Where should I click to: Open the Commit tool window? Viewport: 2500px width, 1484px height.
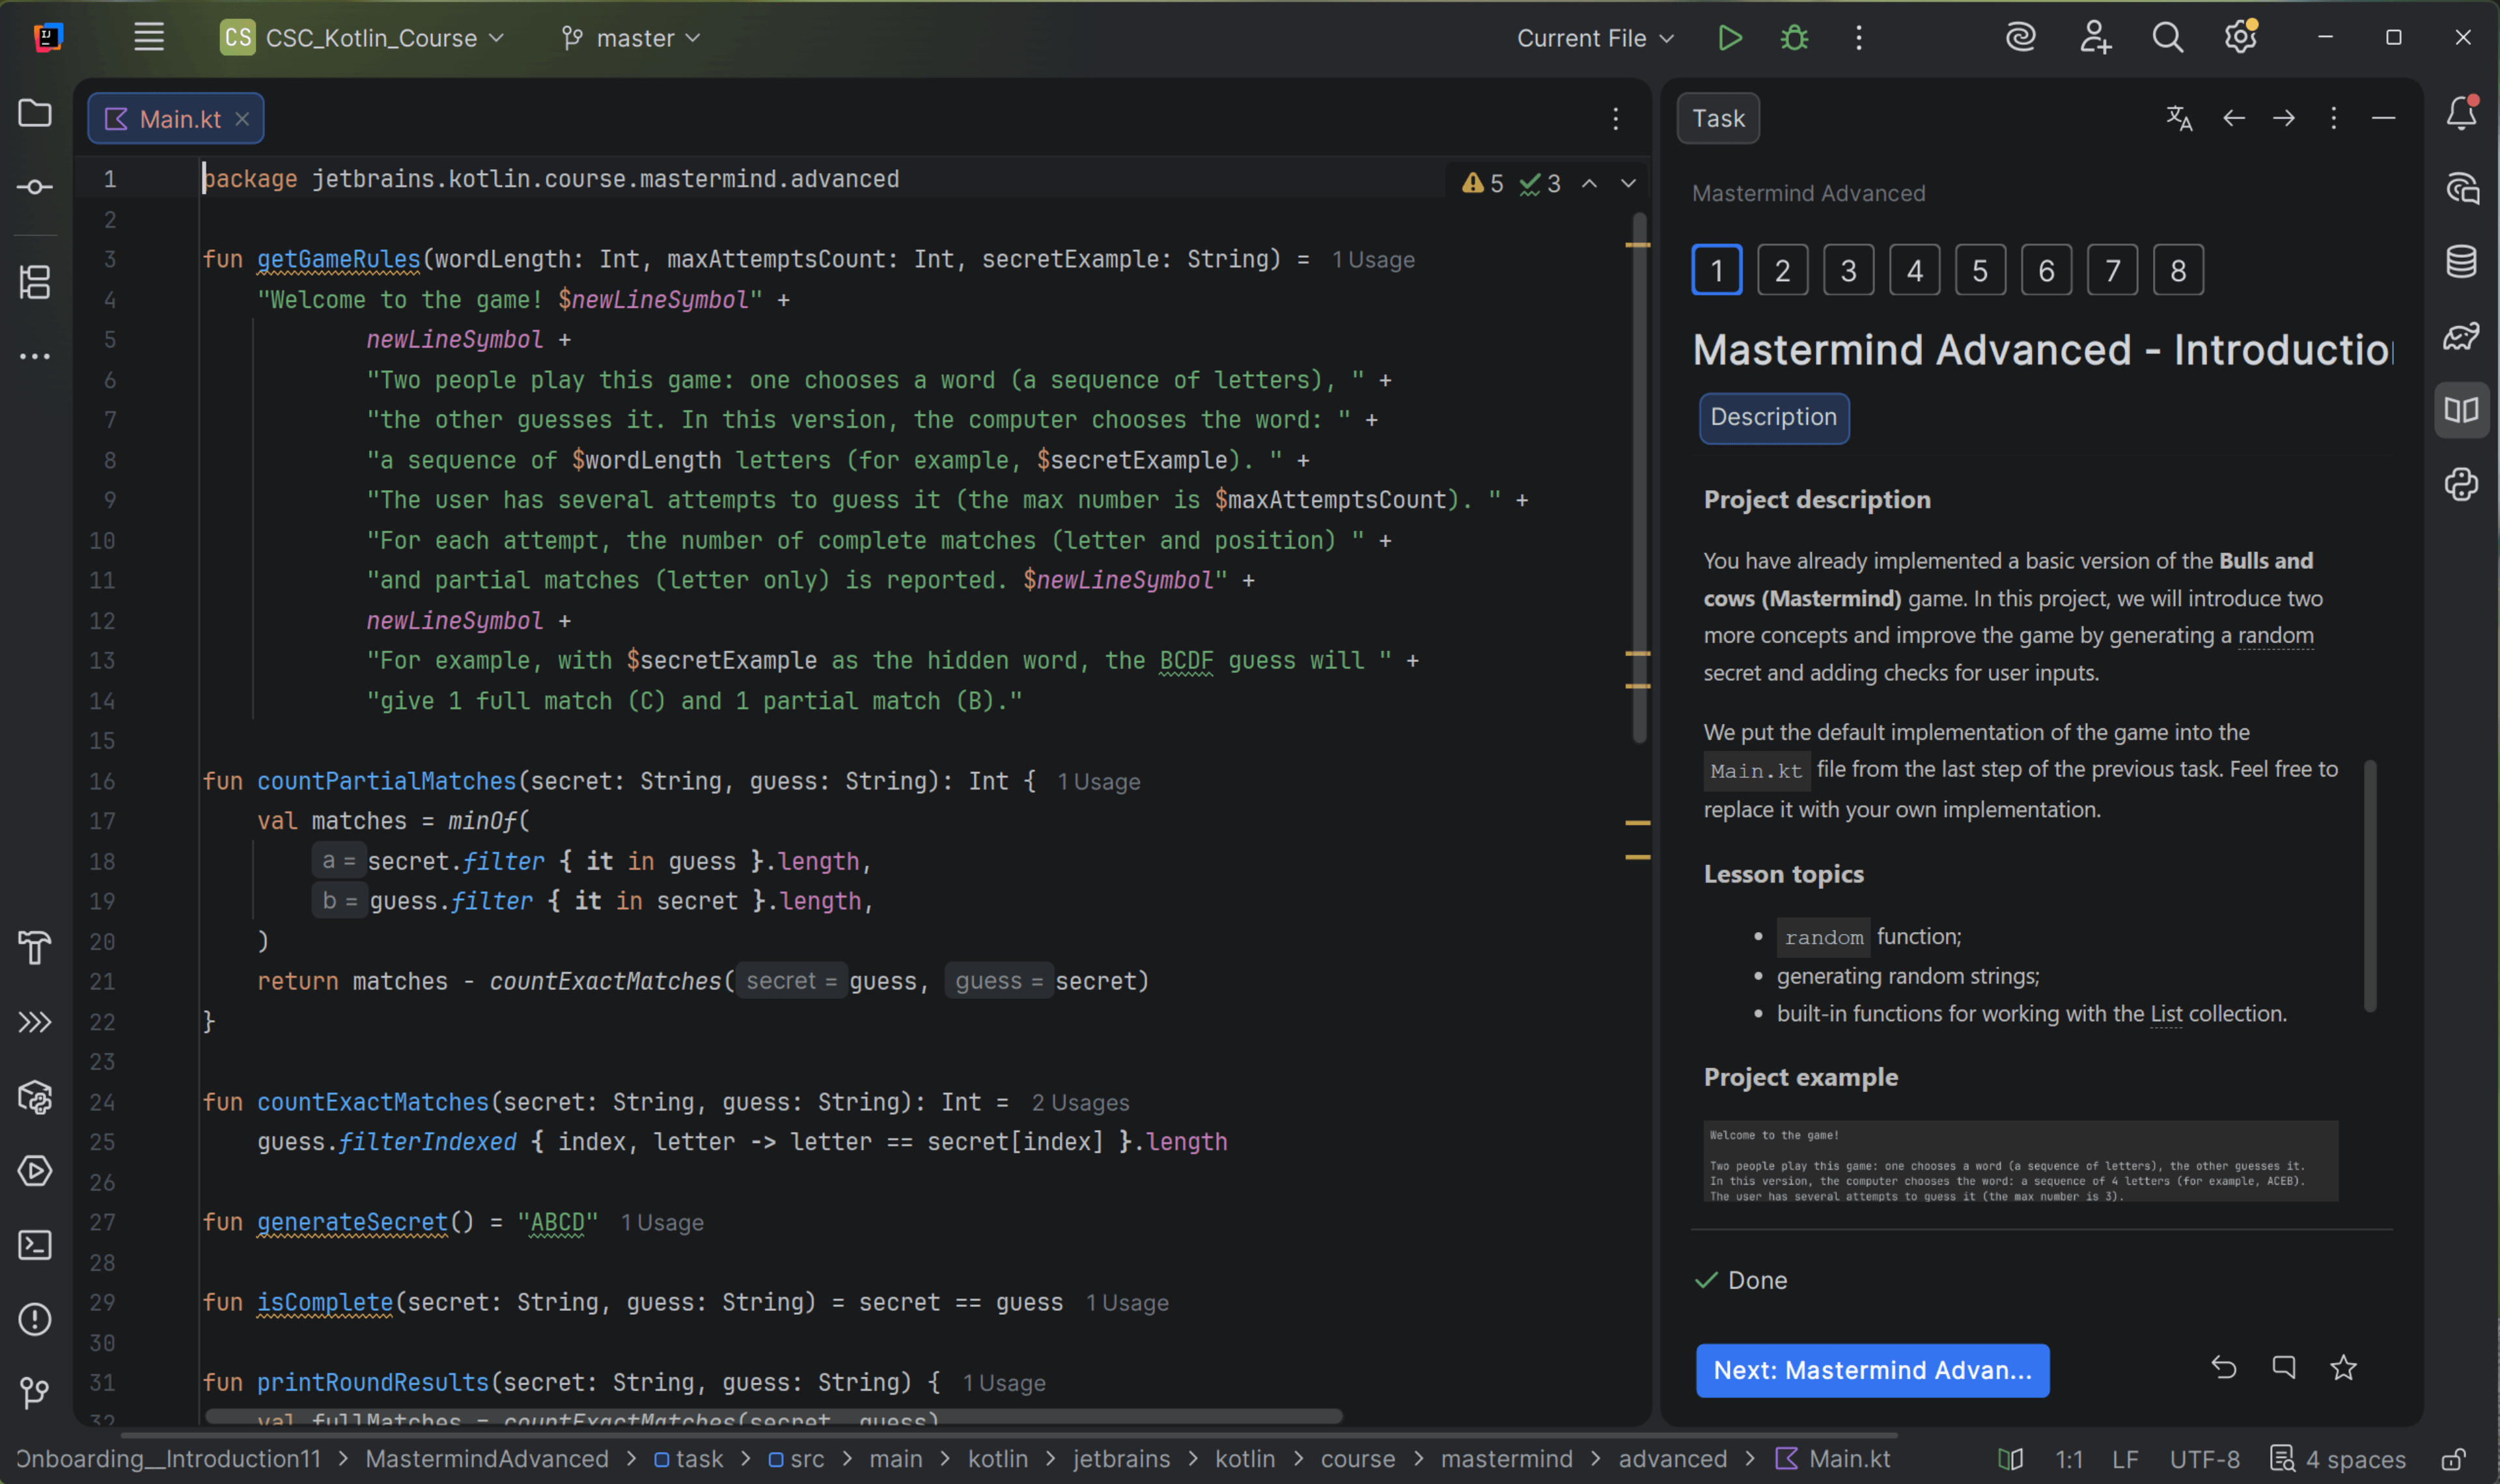pyautogui.click(x=35, y=186)
